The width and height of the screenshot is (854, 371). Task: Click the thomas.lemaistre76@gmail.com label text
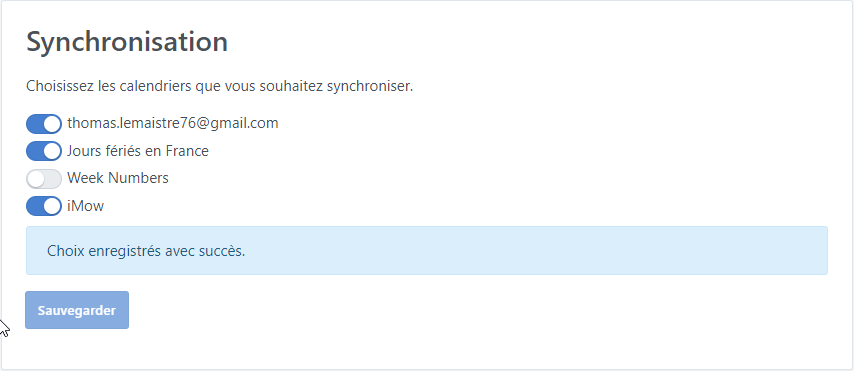(x=173, y=123)
